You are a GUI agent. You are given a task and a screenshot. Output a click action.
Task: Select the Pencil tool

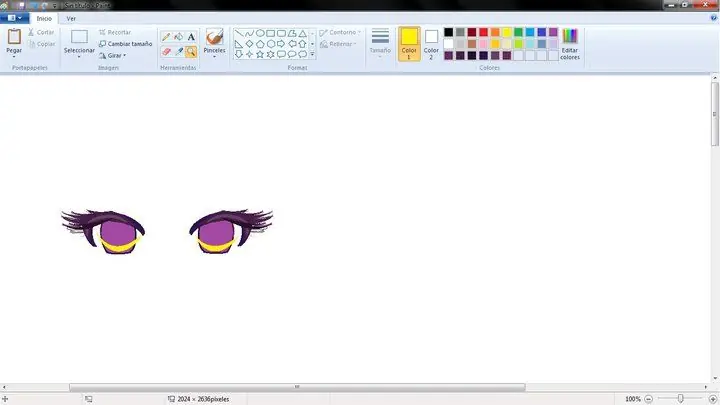click(x=166, y=37)
